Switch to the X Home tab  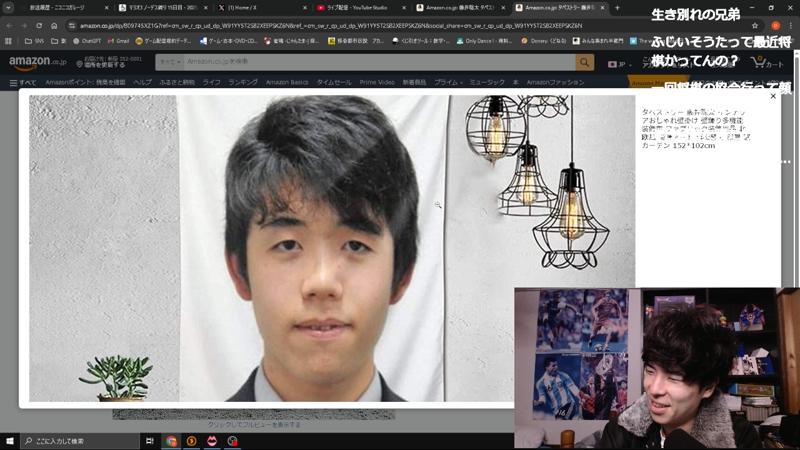click(263, 8)
